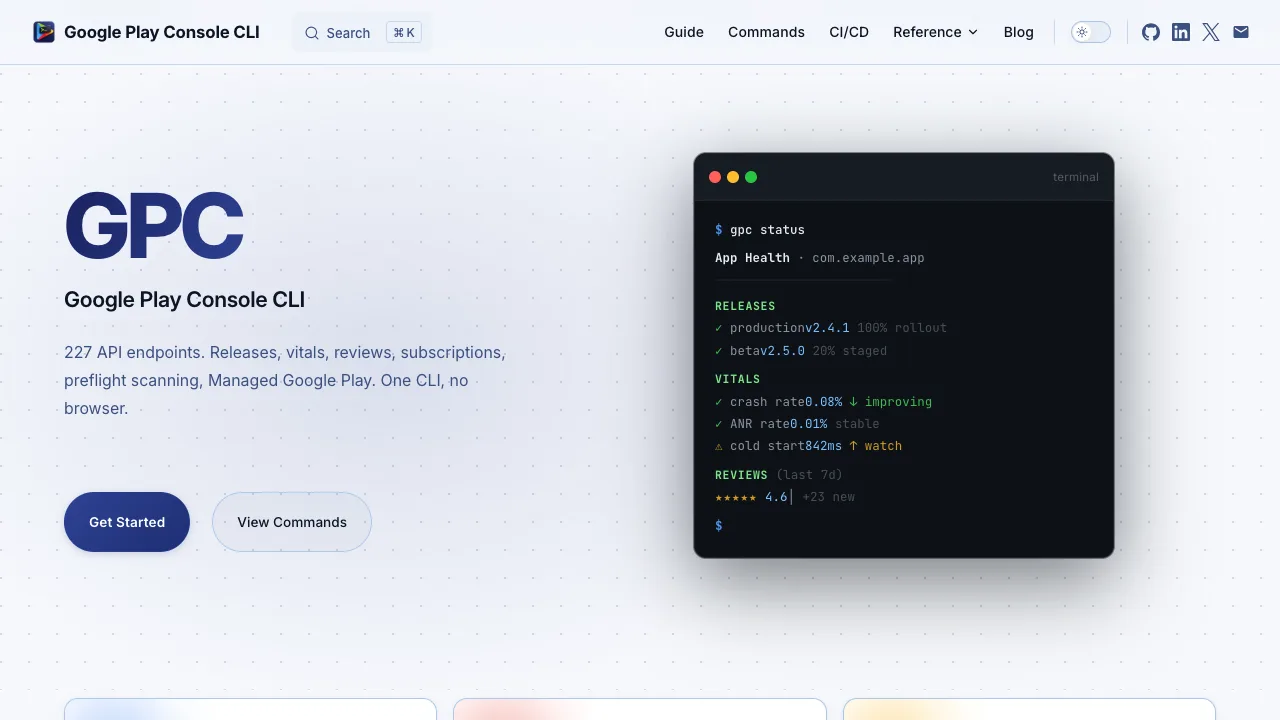This screenshot has width=1280, height=720.
Task: Click the VITALS heading in terminal
Action: click(x=738, y=379)
